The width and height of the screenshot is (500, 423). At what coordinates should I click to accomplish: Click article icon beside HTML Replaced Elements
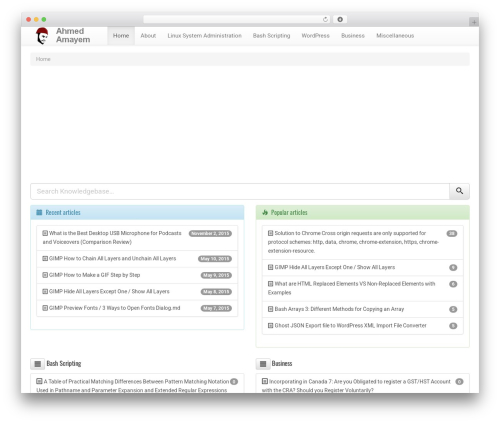tap(271, 284)
